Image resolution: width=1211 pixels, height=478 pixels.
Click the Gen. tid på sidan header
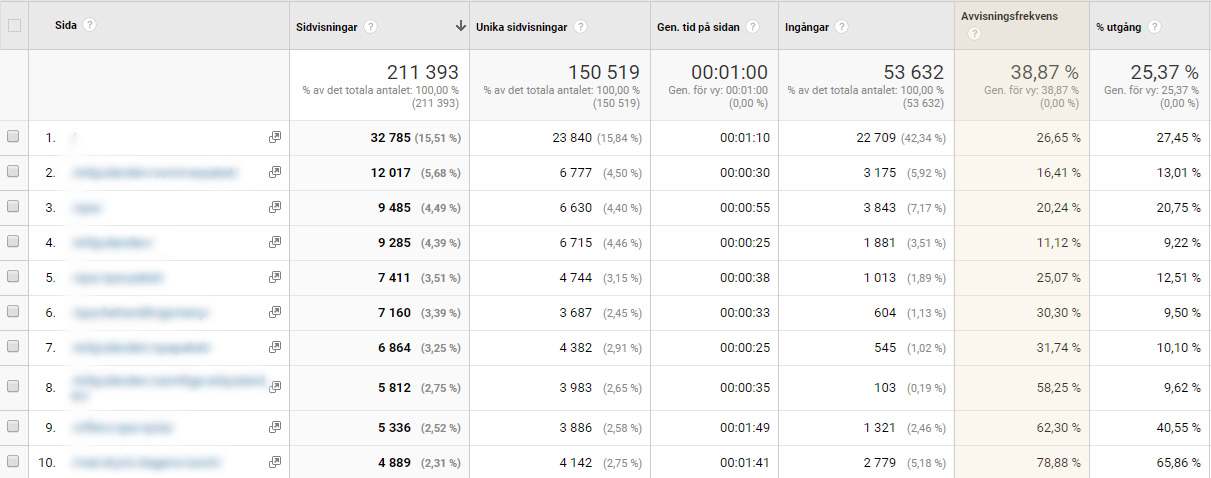click(698, 27)
